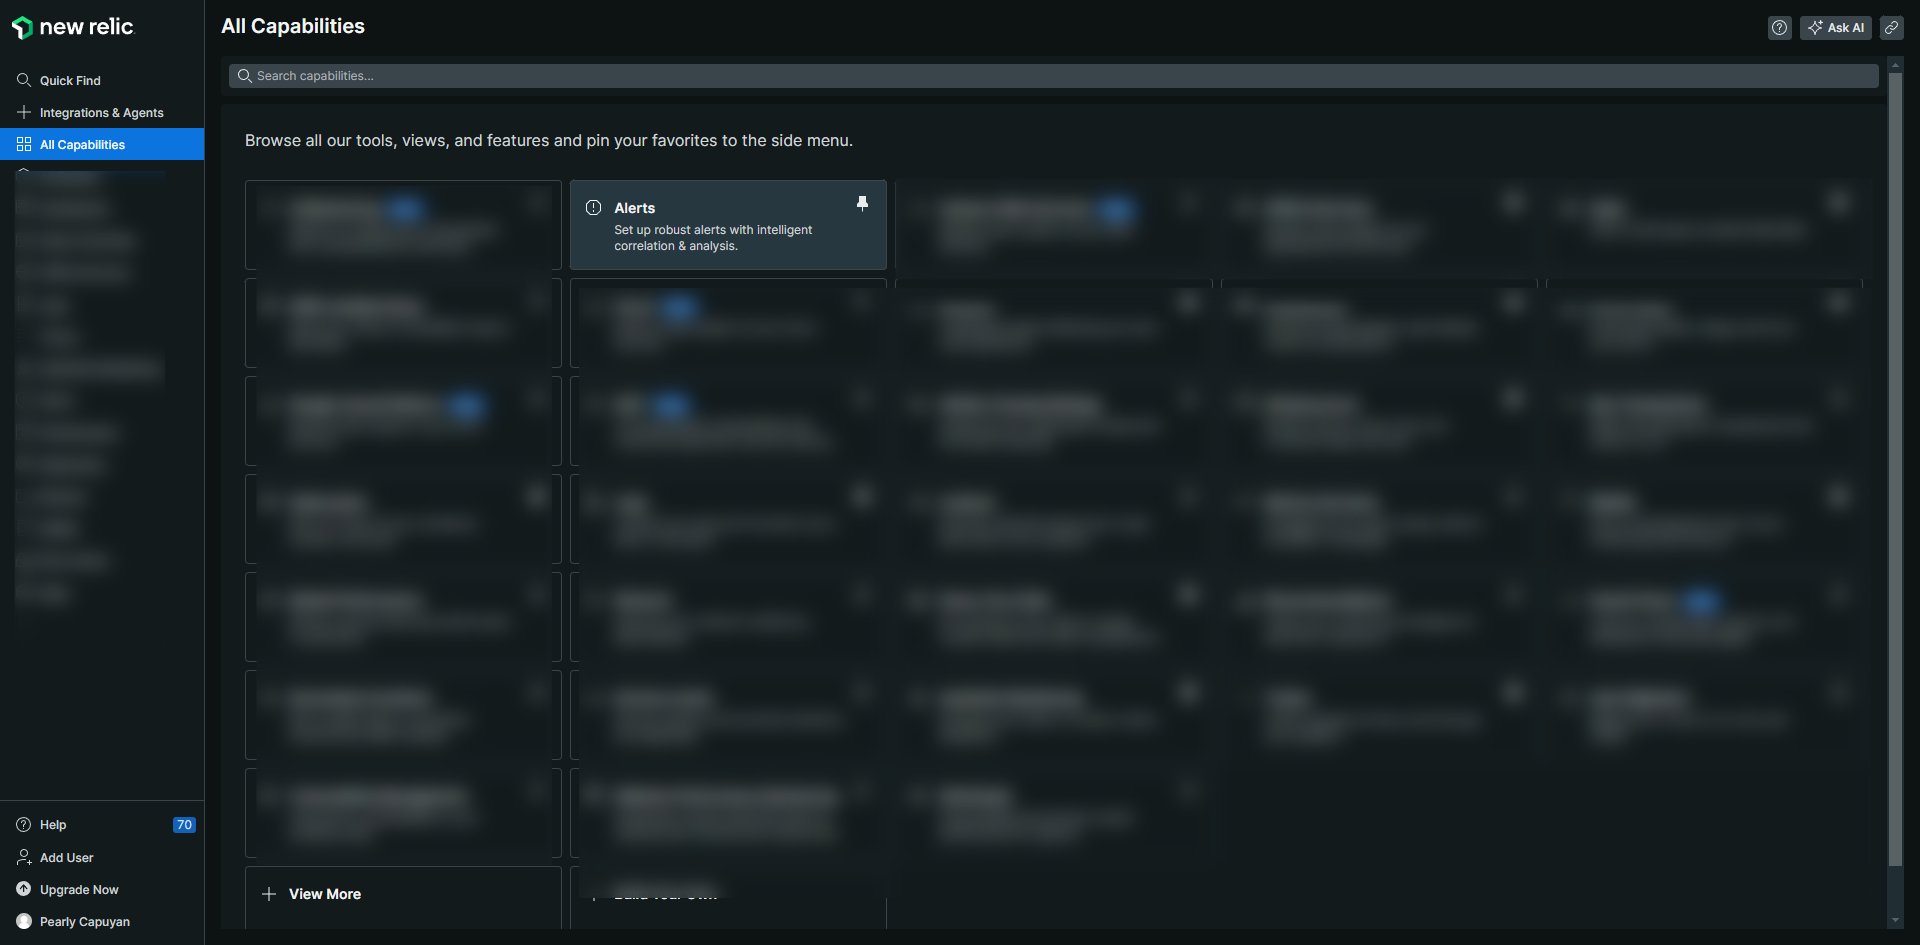
Task: Copy the page permalink via link icon
Action: click(x=1891, y=28)
